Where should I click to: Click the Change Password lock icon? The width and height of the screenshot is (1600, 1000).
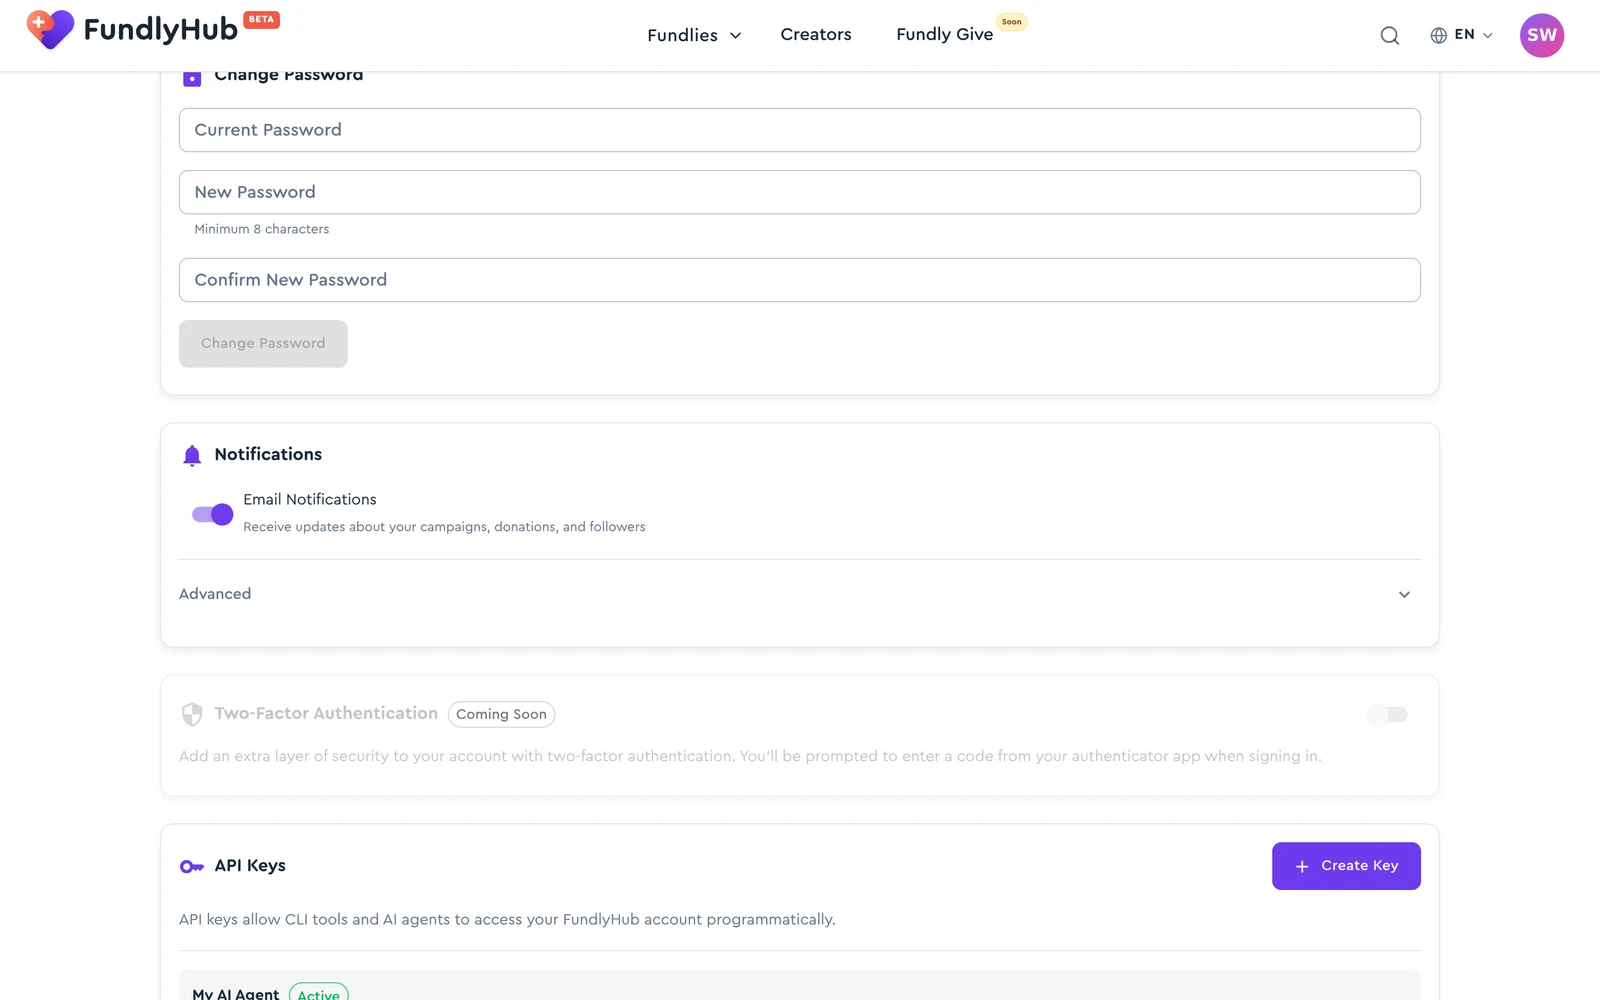(192, 78)
